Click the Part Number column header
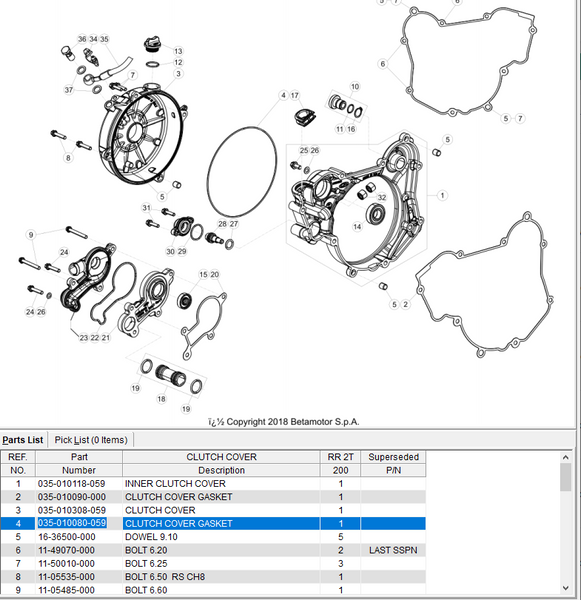 tap(79, 463)
